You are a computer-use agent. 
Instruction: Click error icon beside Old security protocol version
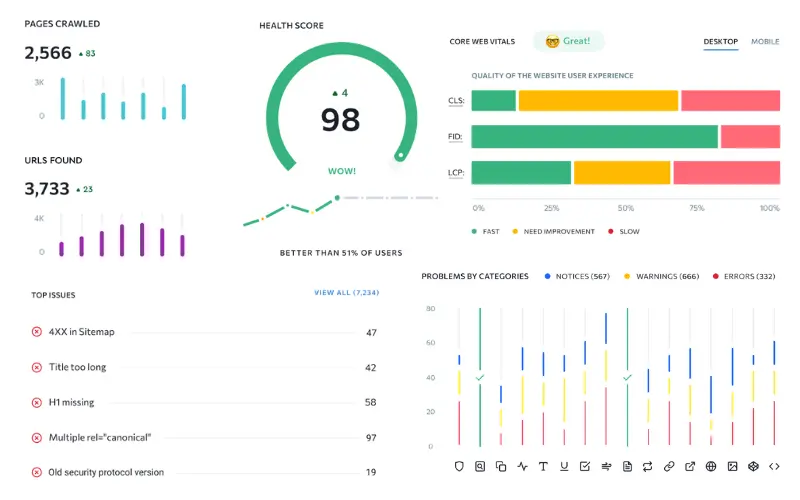click(x=37, y=472)
